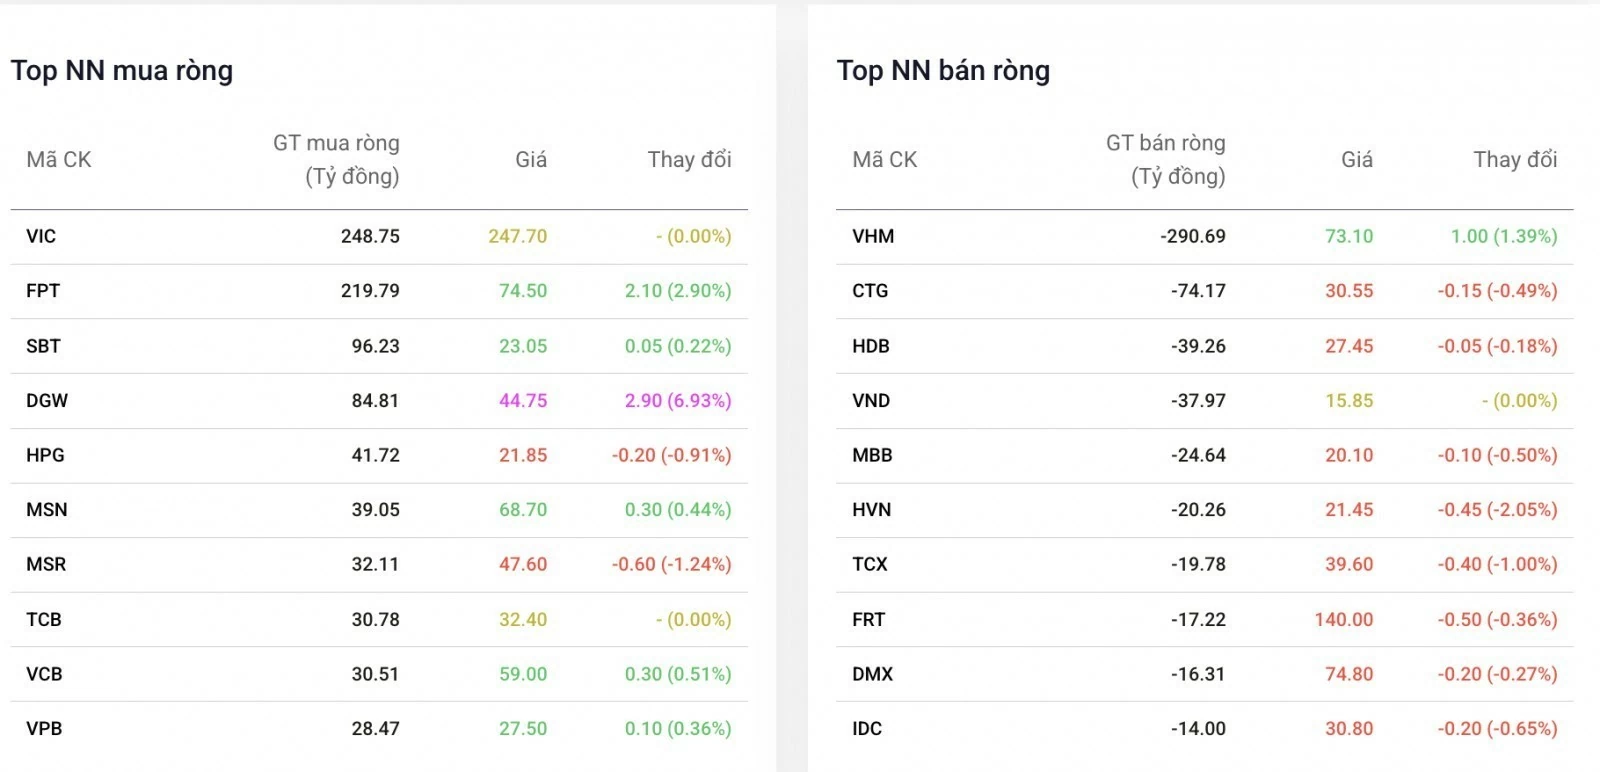Screen dimensions: 1600x772
Task: Select the MBB ticker symbol
Action: coord(872,455)
